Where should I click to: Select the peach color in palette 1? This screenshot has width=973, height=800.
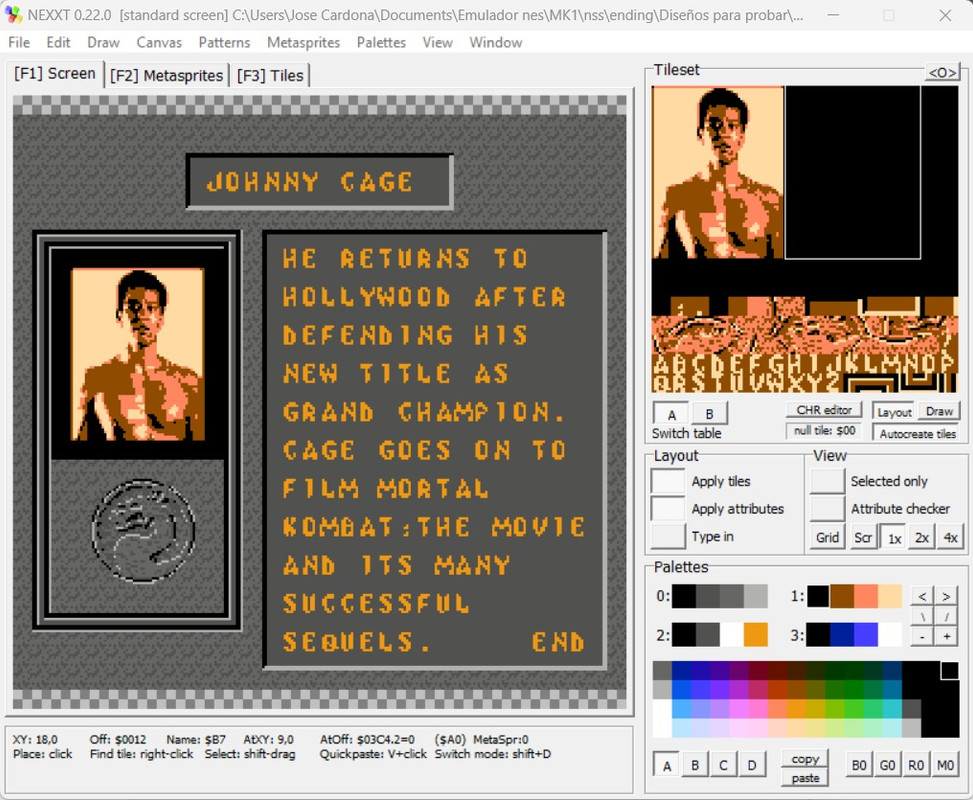(890, 596)
